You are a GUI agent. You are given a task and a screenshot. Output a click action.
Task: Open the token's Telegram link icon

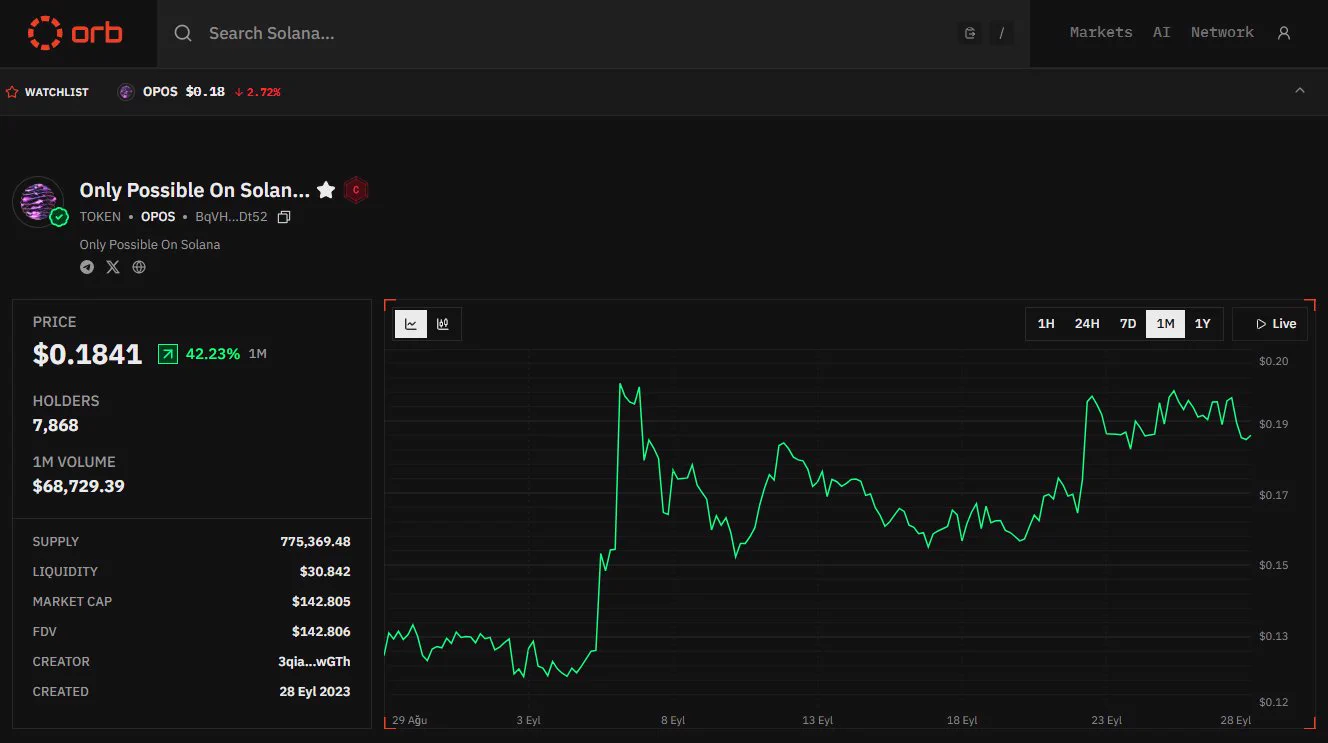click(87, 267)
